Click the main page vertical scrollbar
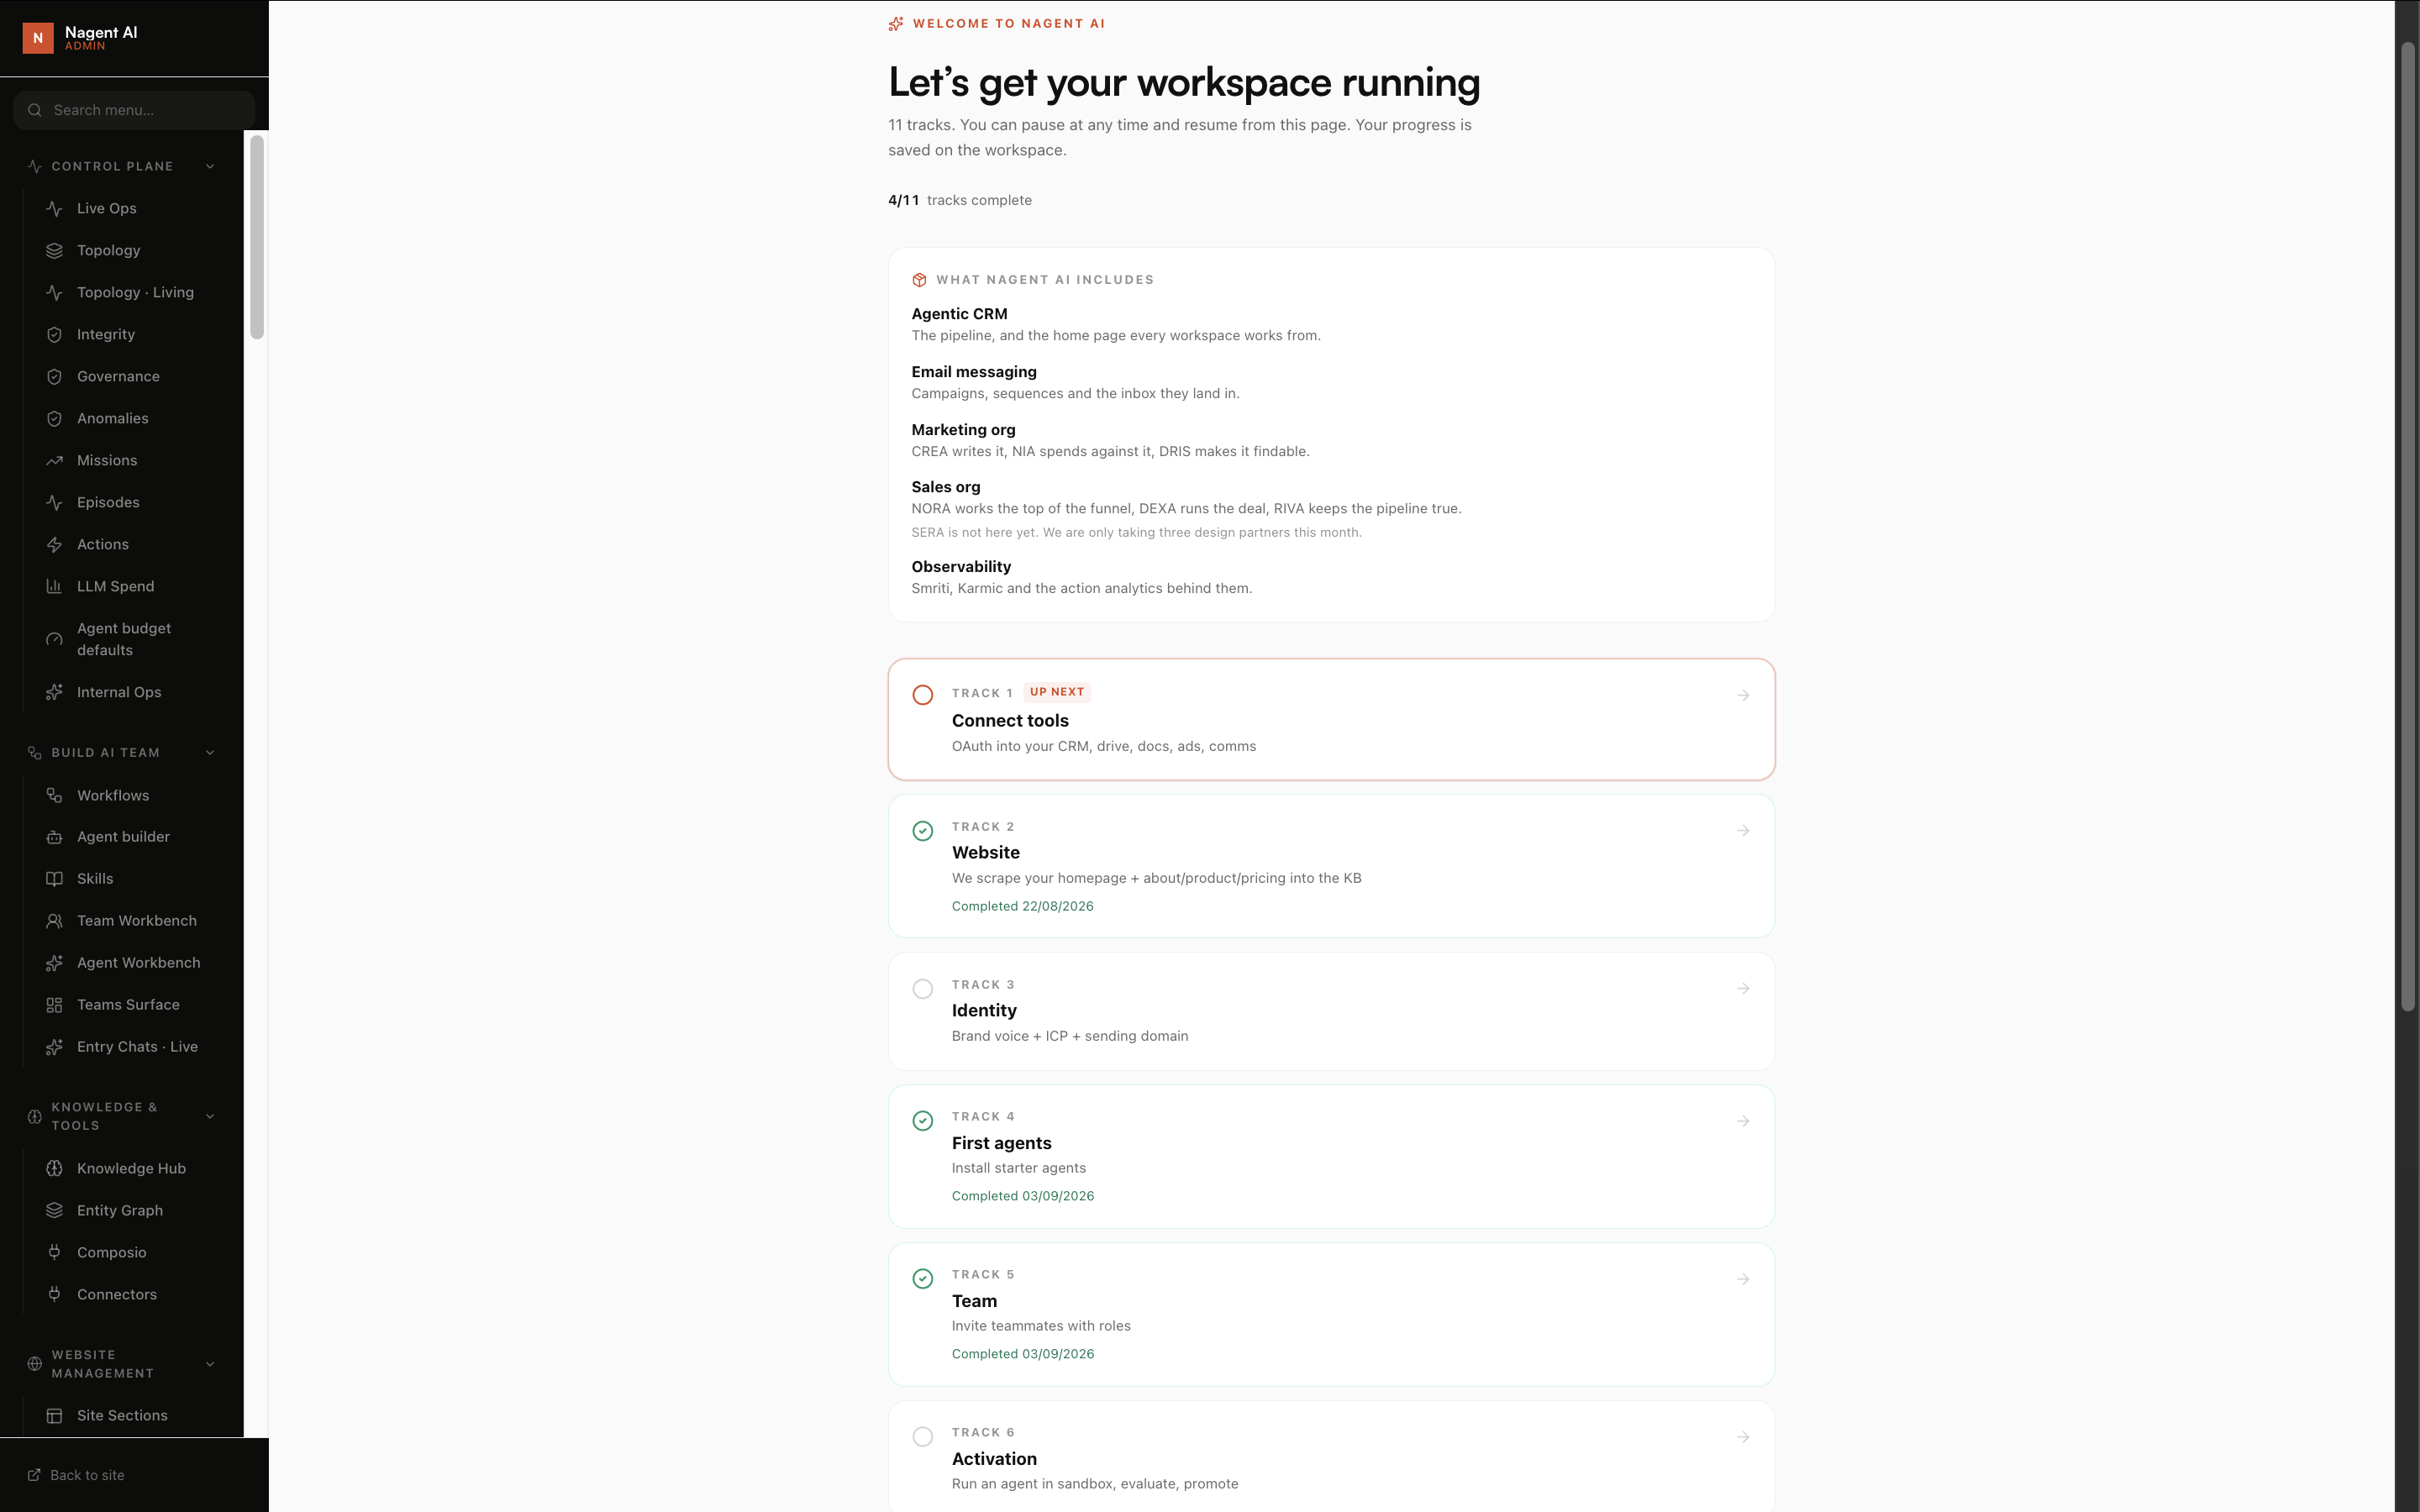The height and width of the screenshot is (1512, 2420). tap(2408, 527)
